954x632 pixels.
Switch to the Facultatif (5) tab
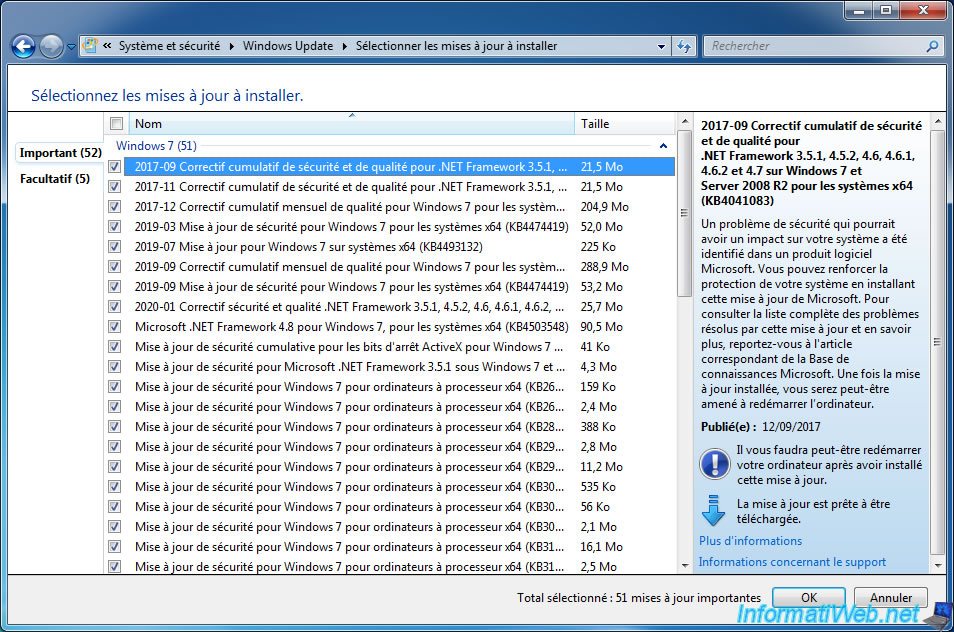point(55,179)
